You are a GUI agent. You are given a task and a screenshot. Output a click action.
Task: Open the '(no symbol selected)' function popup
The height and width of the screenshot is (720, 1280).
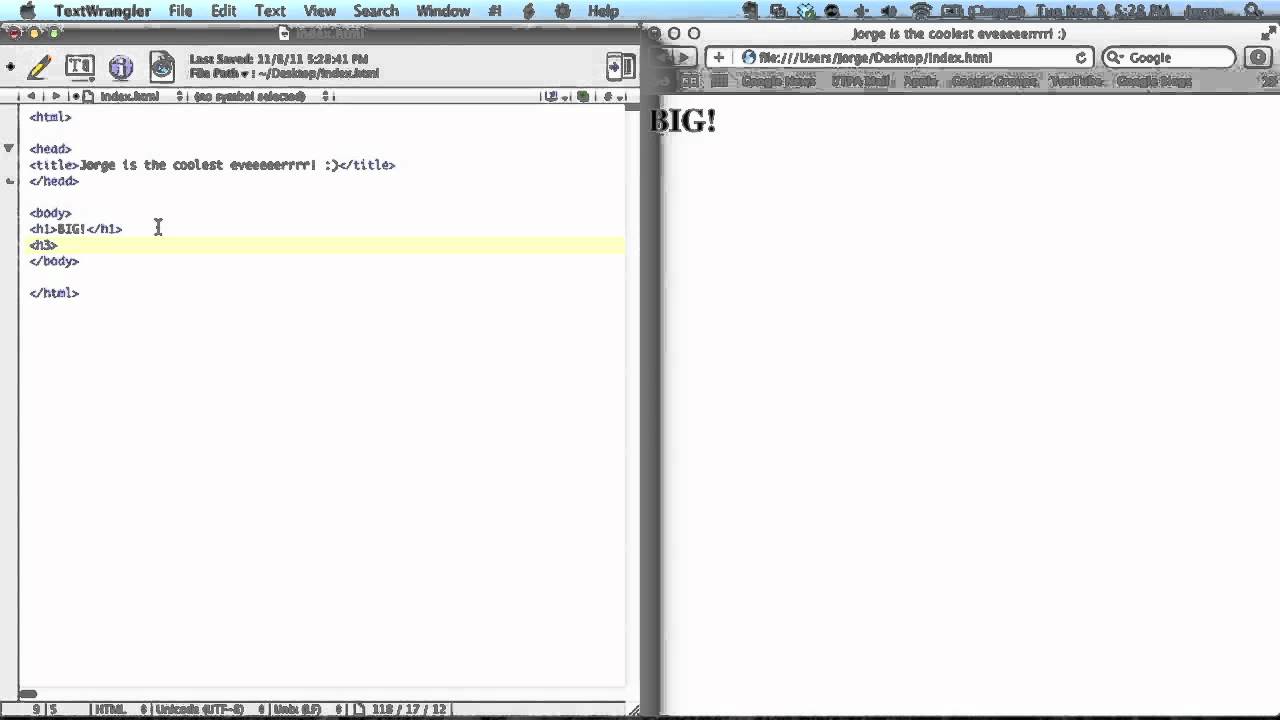coord(263,96)
